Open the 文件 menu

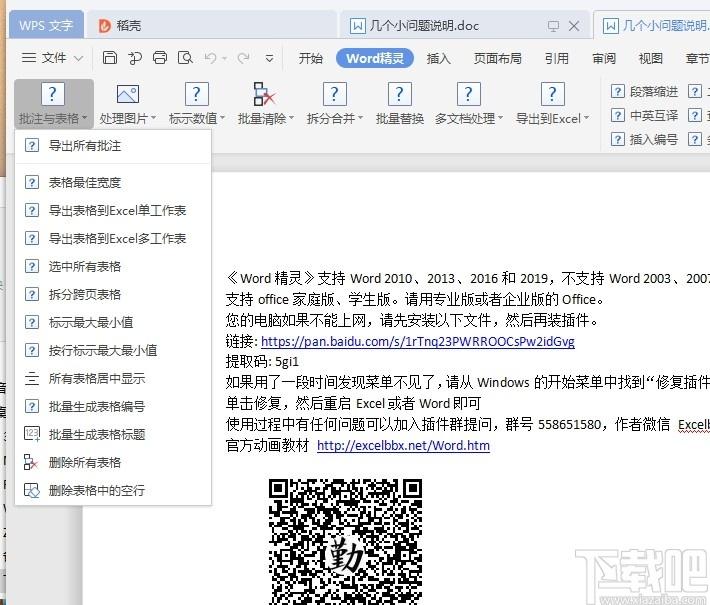point(52,58)
